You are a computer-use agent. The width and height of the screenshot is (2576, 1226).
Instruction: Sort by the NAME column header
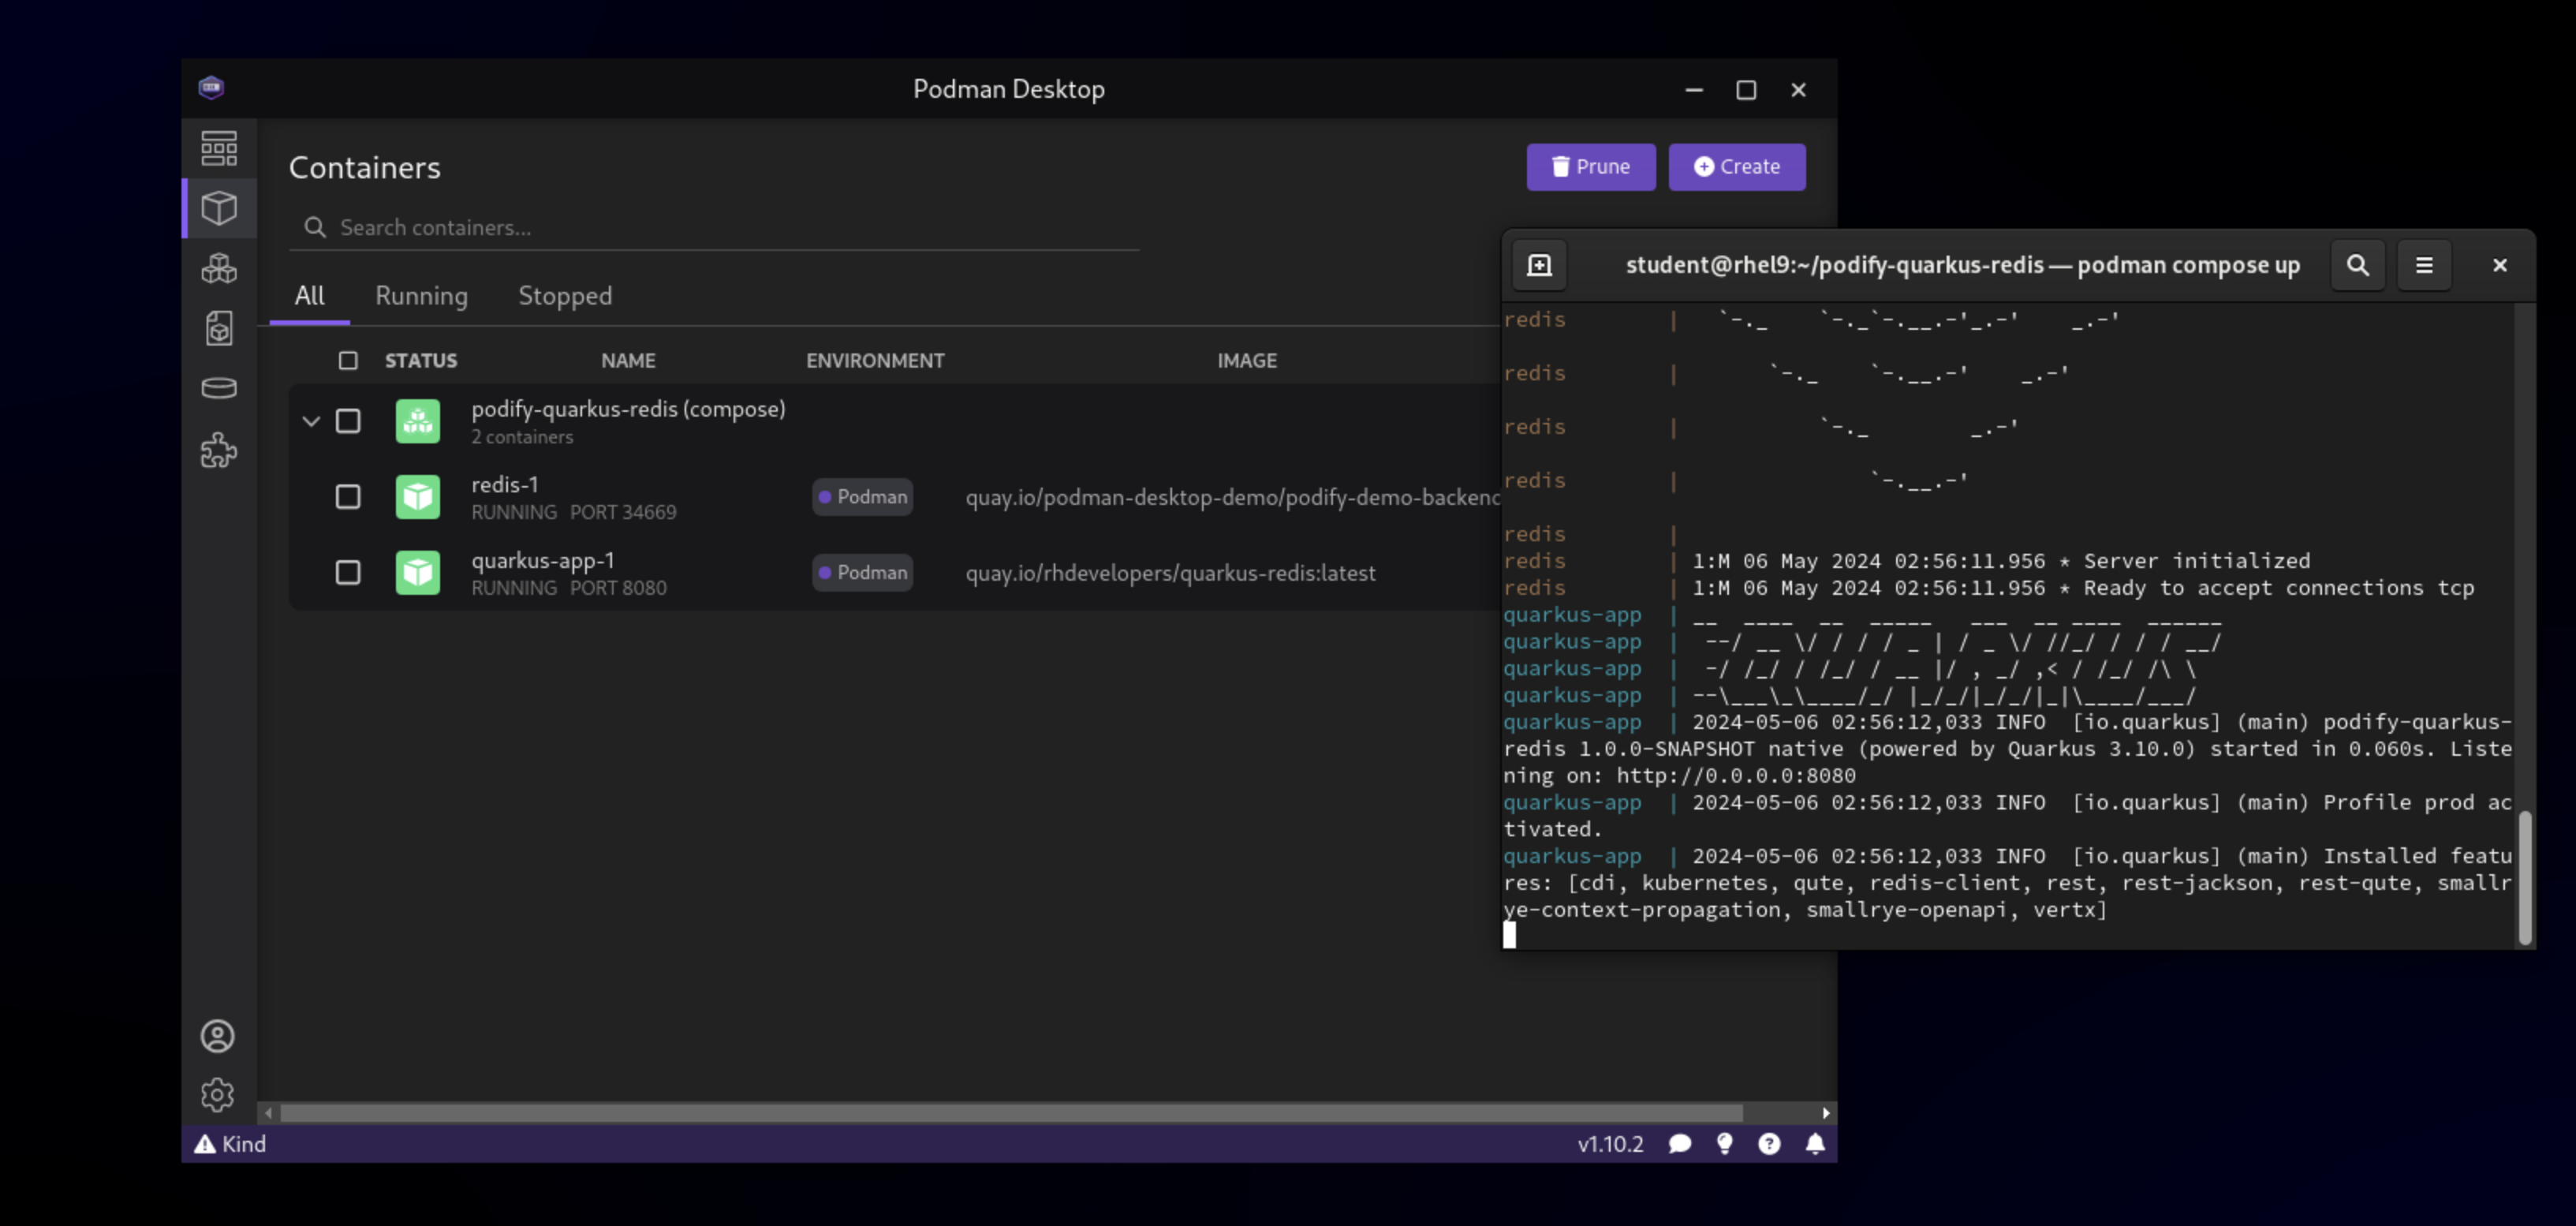click(x=628, y=360)
